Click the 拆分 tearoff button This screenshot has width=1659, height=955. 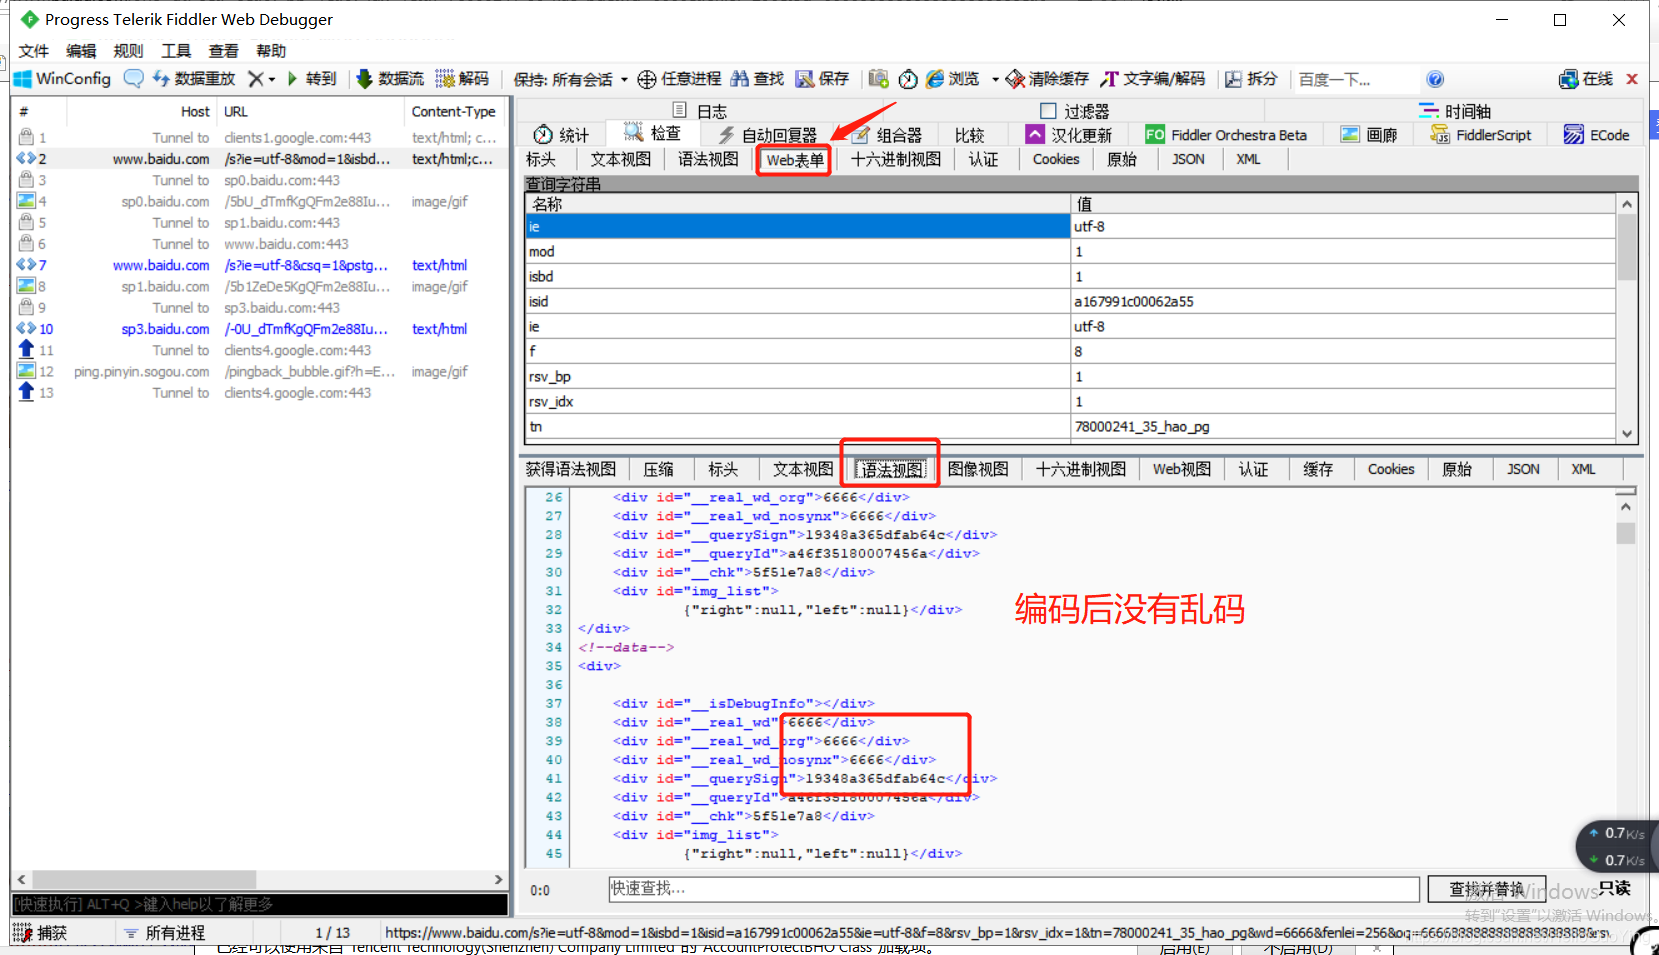1251,79
